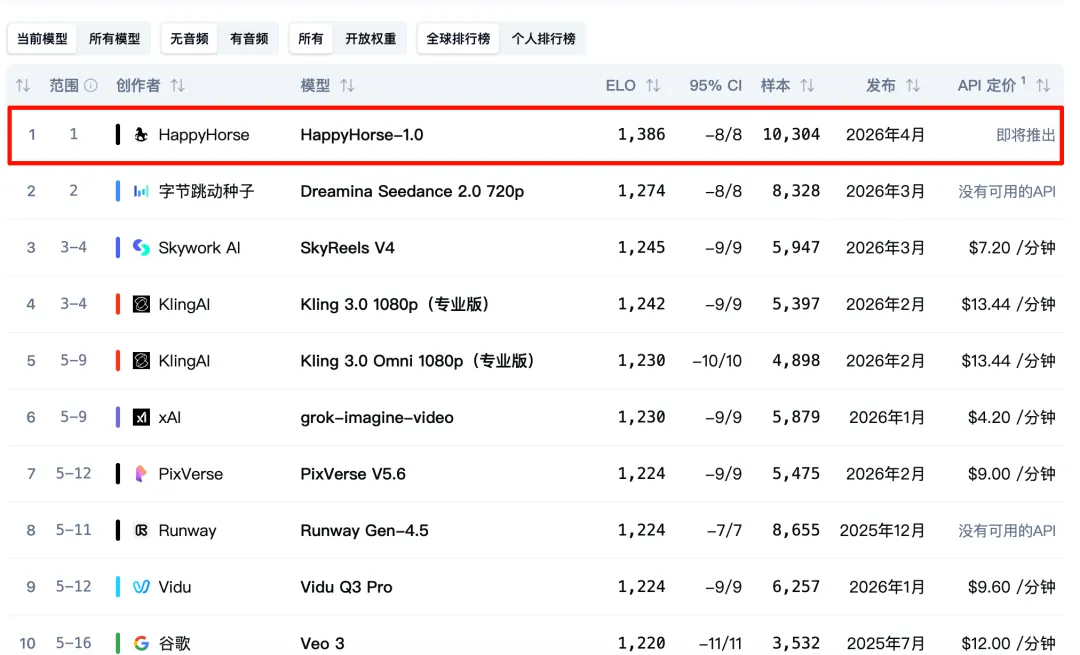This screenshot has height=655, width=1080.
Task: Click the 2025年7月 release date
Action: click(x=886, y=643)
